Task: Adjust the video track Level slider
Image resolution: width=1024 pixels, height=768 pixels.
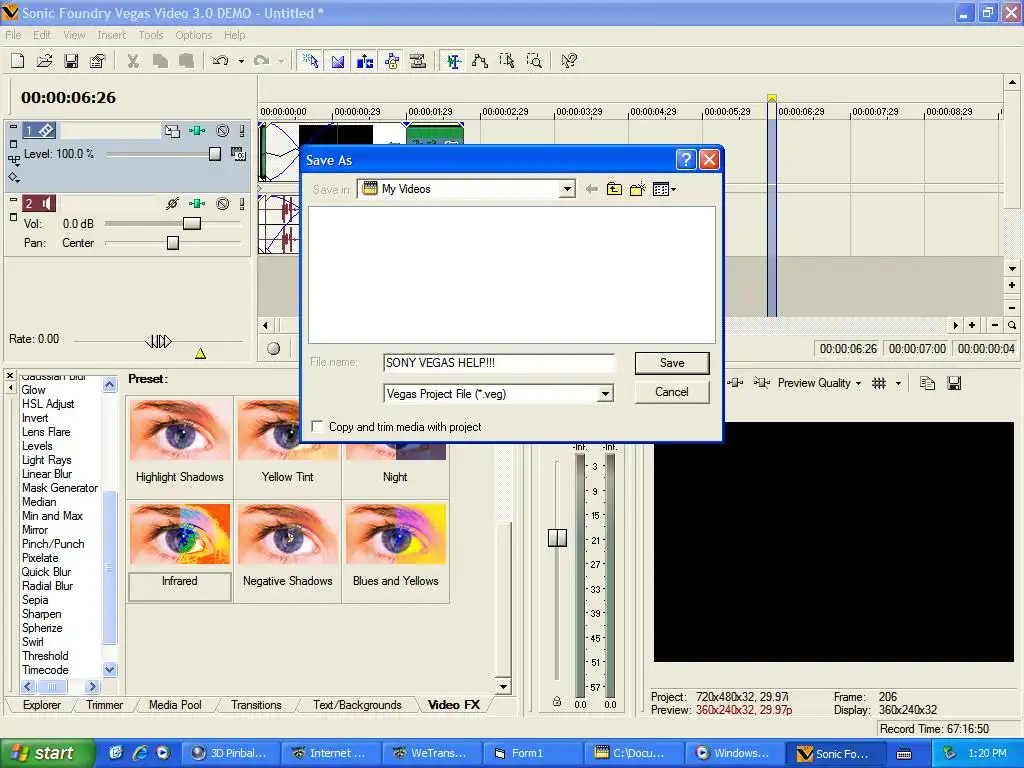Action: [215, 154]
